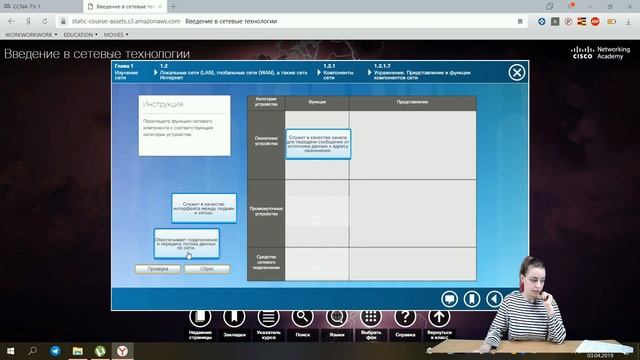This screenshot has height=360, width=640.
Task: Open File Explorer from the taskbar
Action: pyautogui.click(x=78, y=351)
